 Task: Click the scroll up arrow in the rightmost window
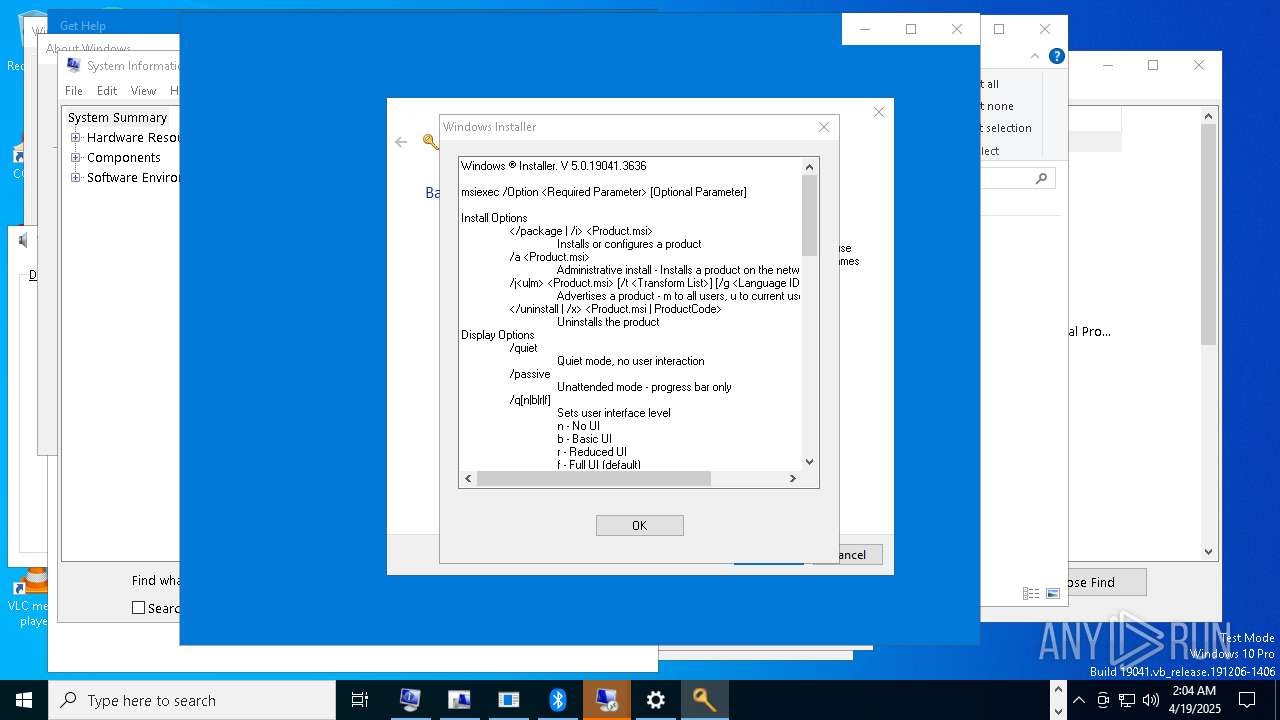[1209, 116]
